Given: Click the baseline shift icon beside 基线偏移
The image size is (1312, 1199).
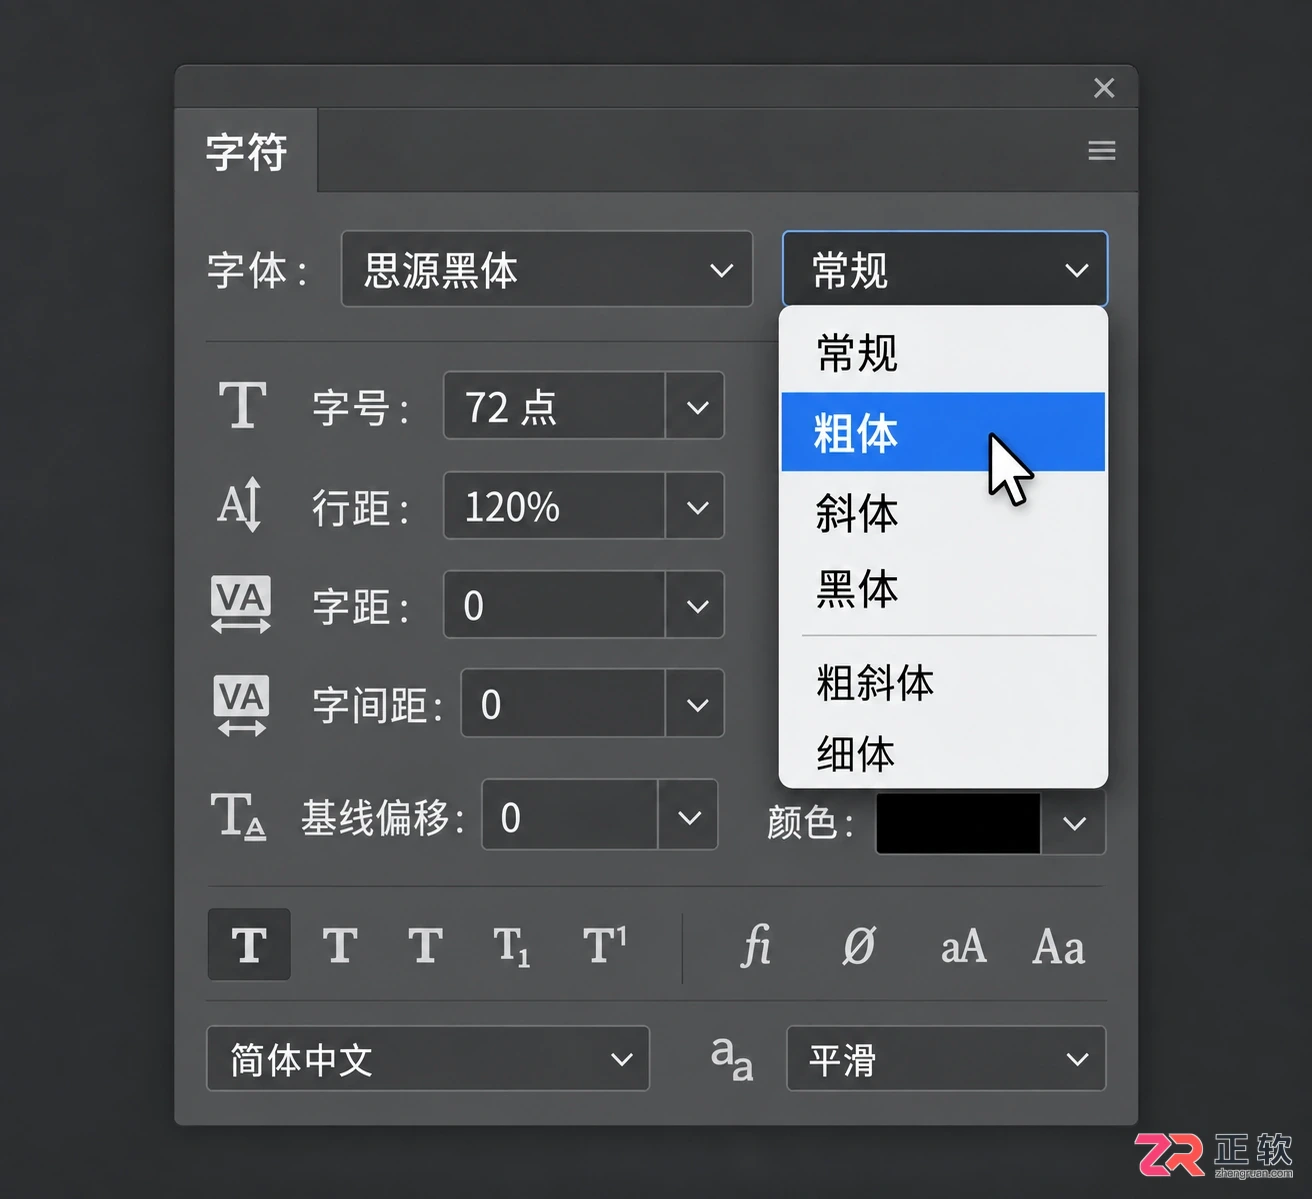Looking at the screenshot, I should pyautogui.click(x=238, y=816).
